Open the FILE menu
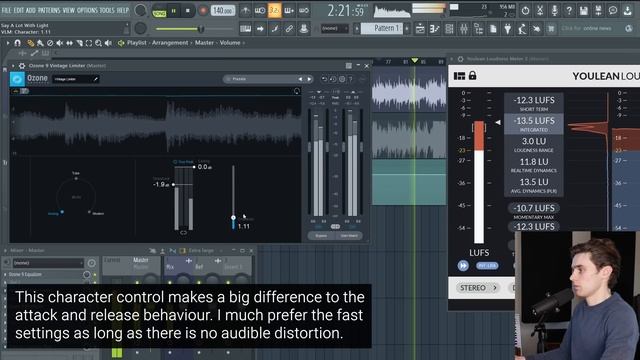Viewport: 640px width, 360px height. (x=7, y=10)
